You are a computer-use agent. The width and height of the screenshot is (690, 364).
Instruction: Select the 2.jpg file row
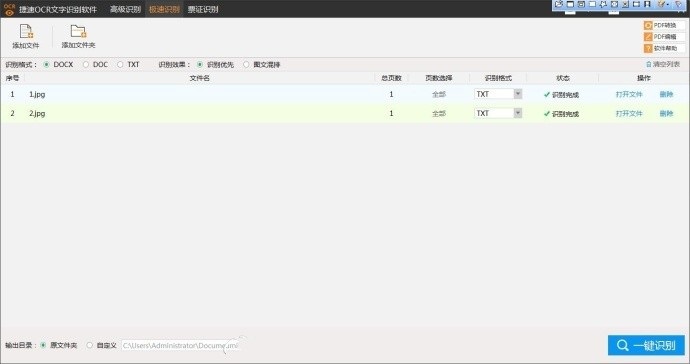click(345, 114)
